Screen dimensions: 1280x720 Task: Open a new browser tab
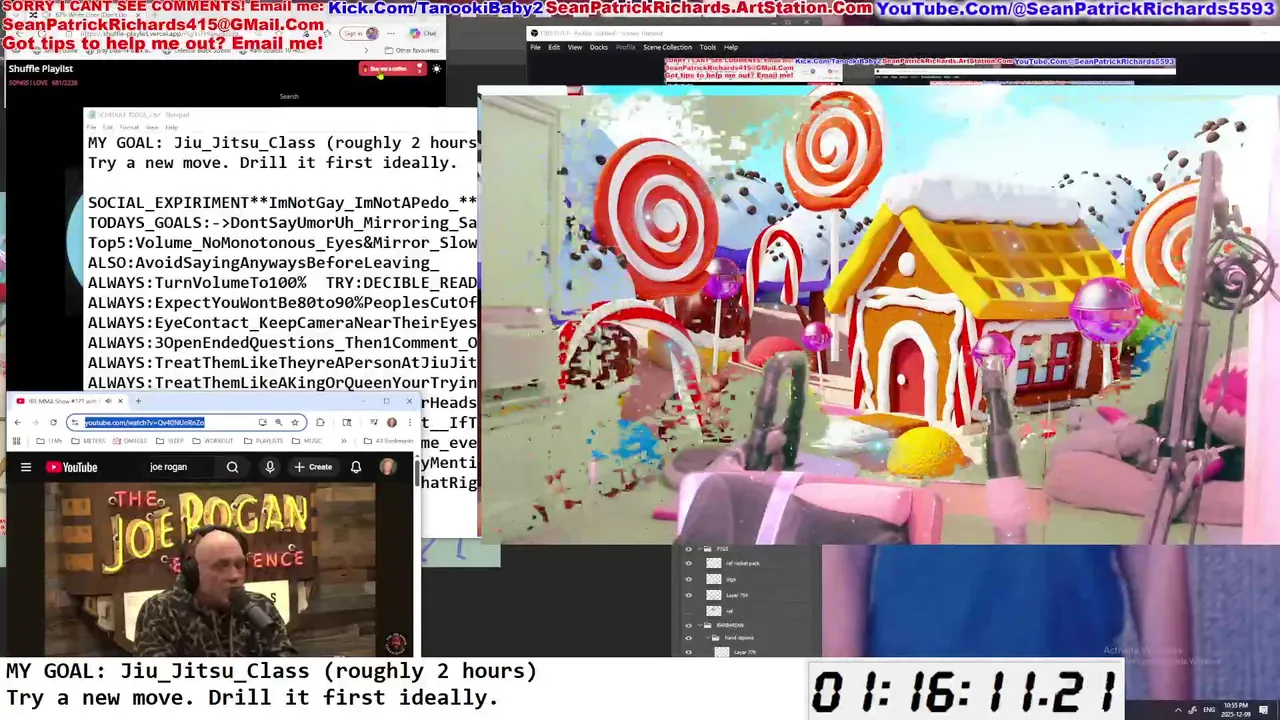coord(138,401)
